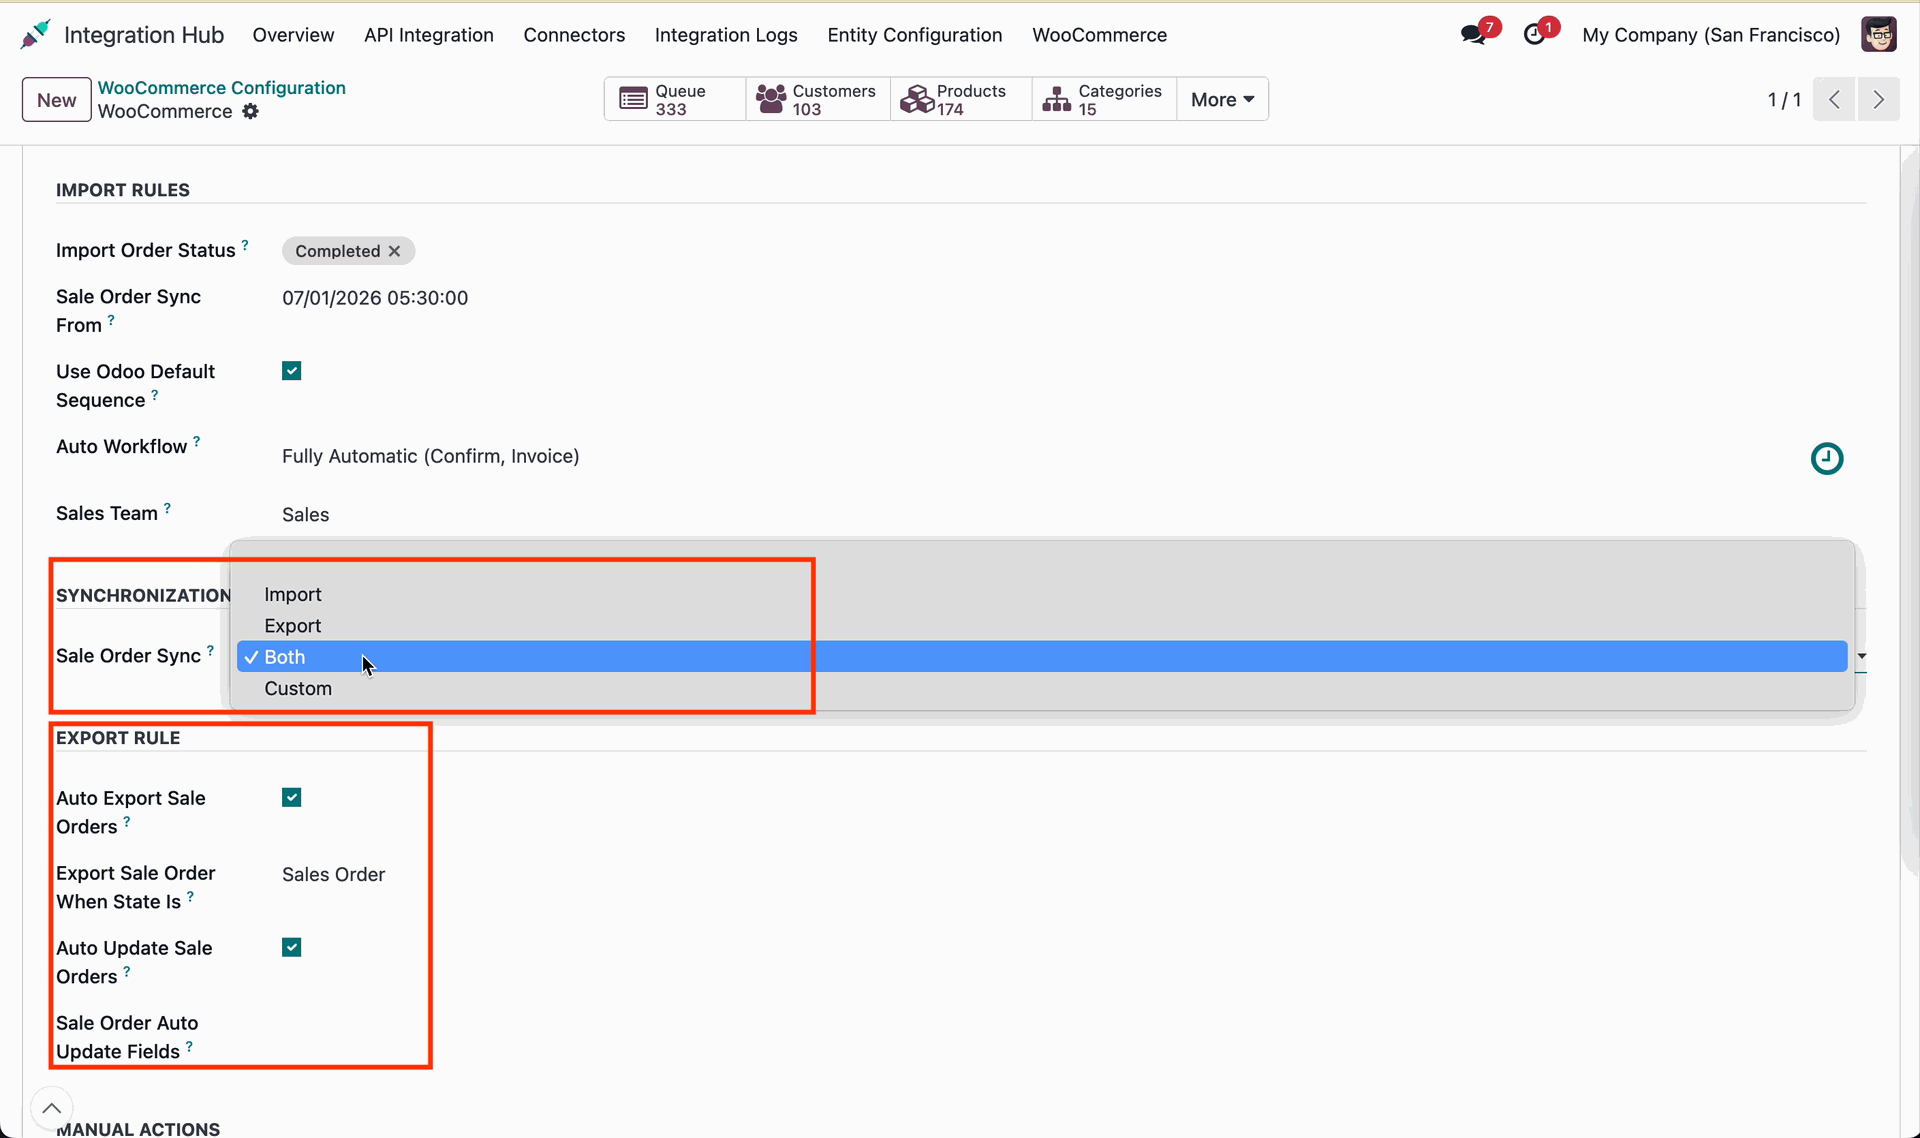
Task: Click the vertical scrollbar on the right
Action: (x=1910, y=510)
